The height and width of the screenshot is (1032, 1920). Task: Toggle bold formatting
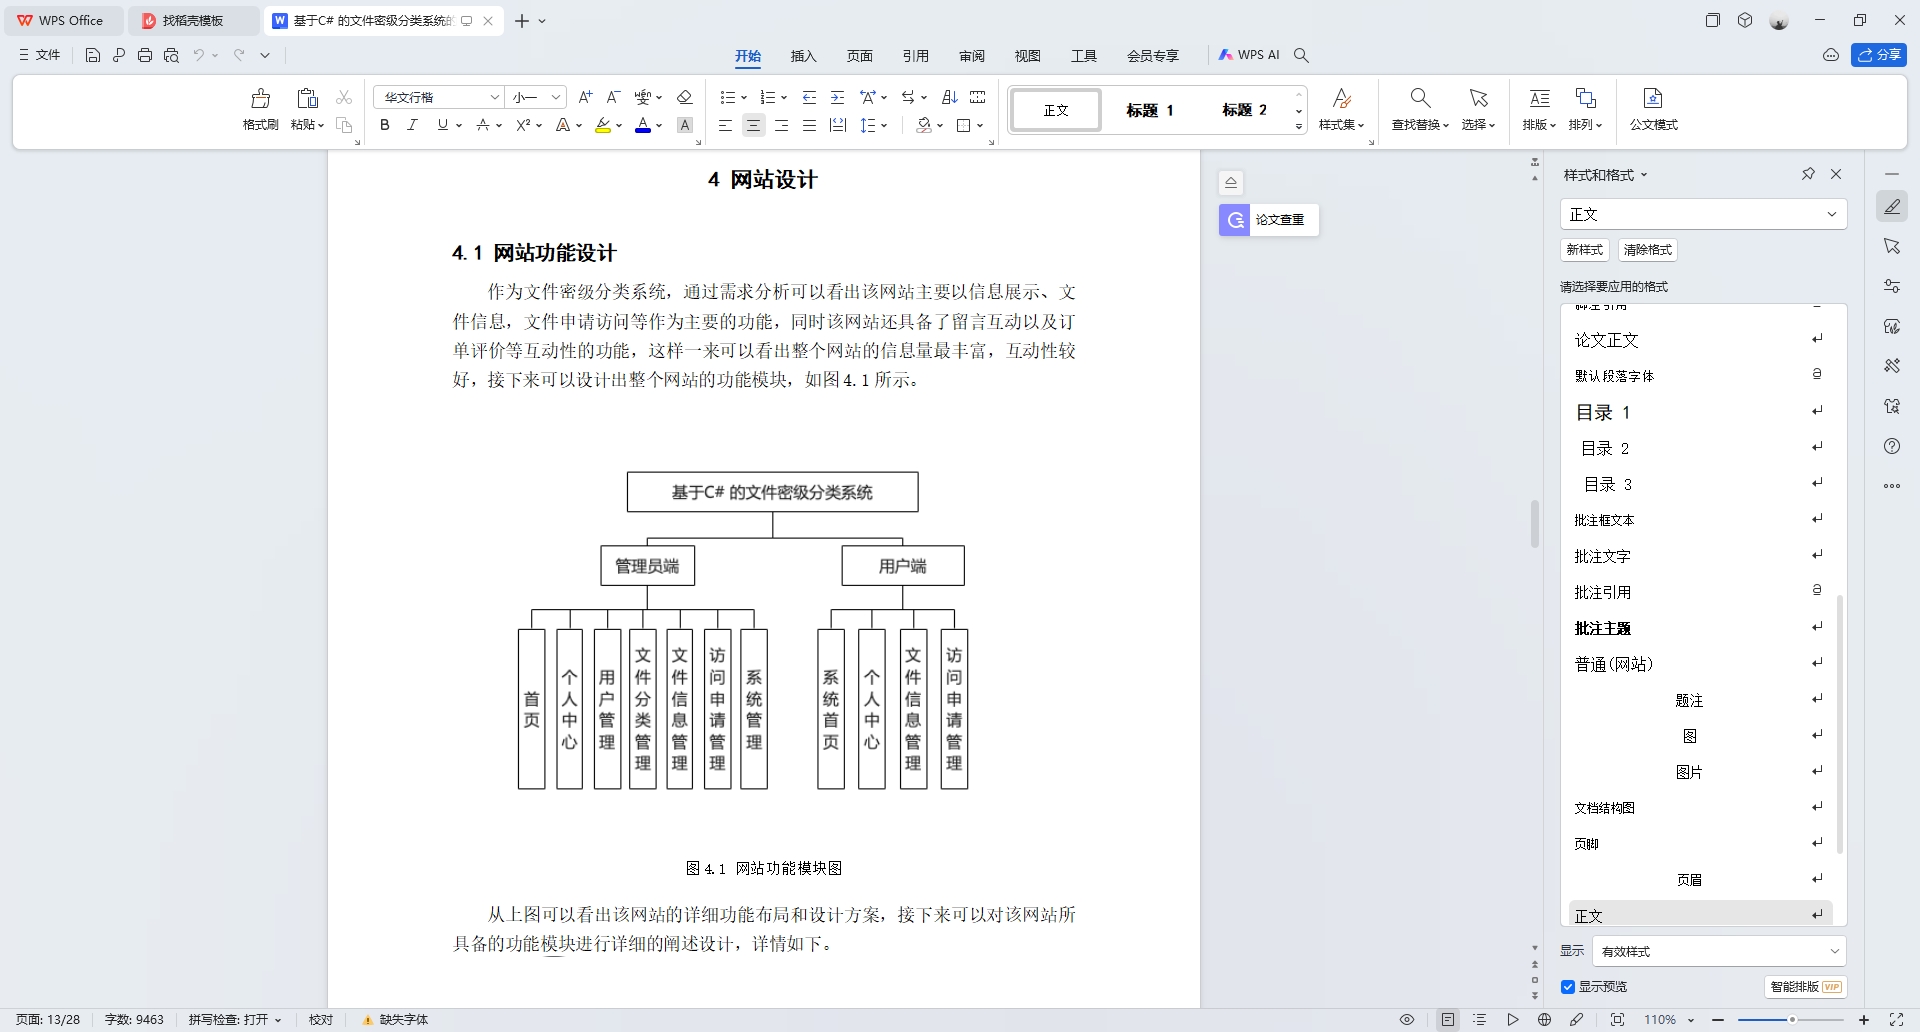pyautogui.click(x=385, y=125)
